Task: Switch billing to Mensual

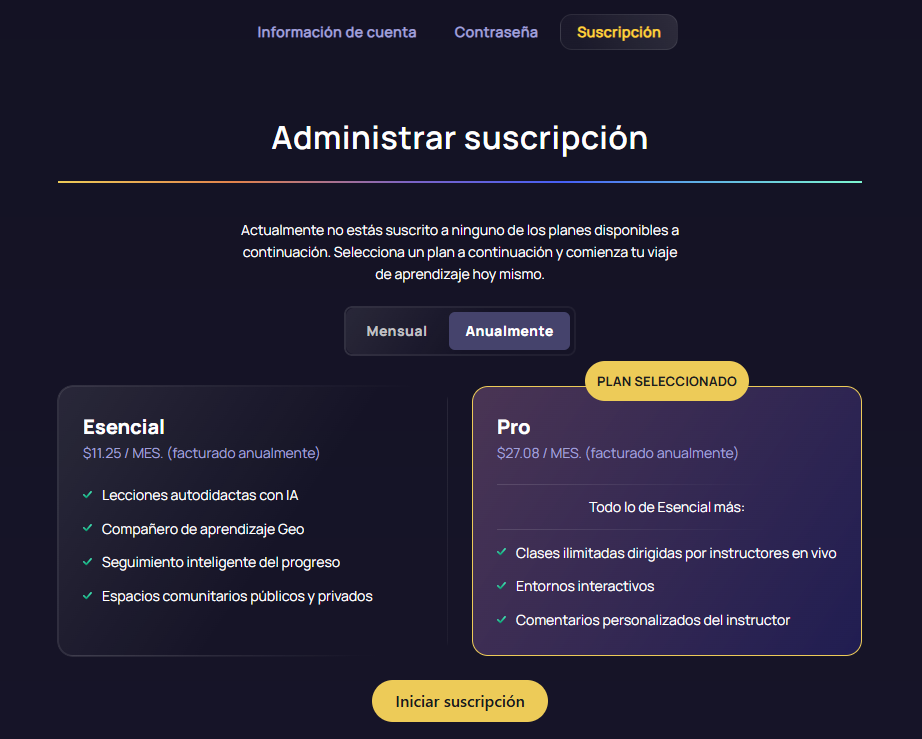Action: coord(396,331)
